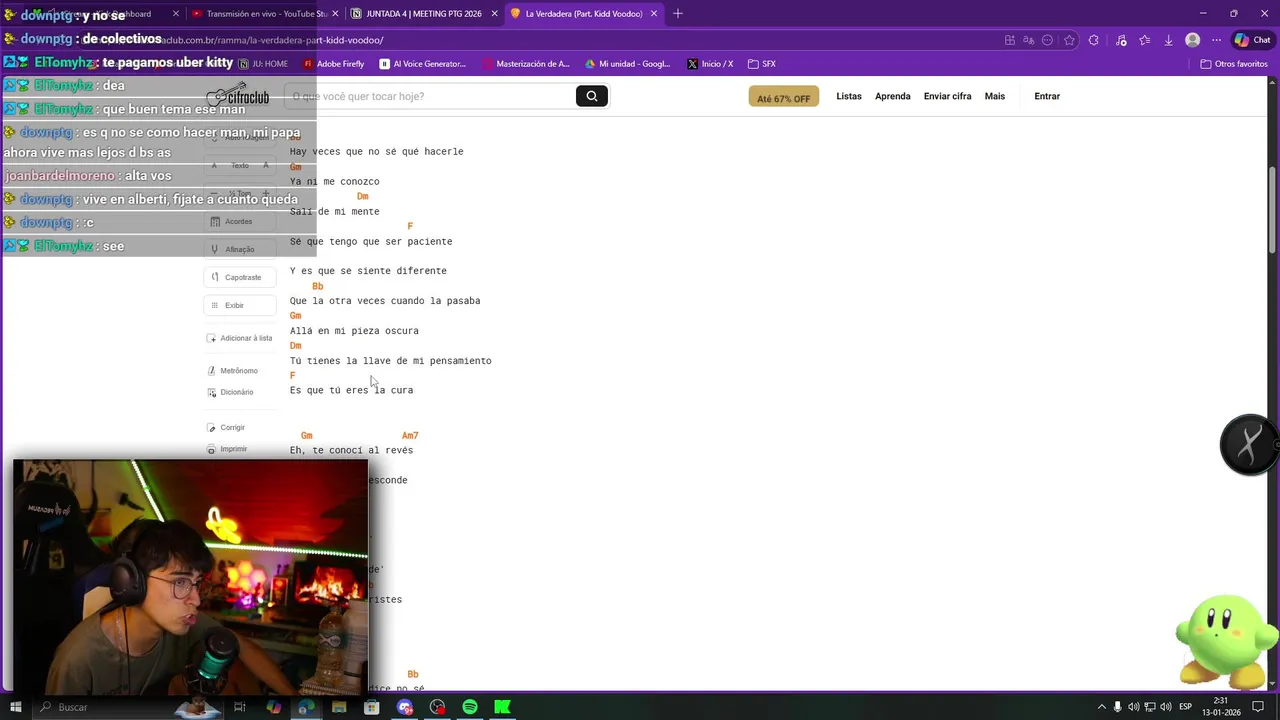Click the search magnifier button on Cifra Club
Screen dimensions: 1280x720
[591, 96]
